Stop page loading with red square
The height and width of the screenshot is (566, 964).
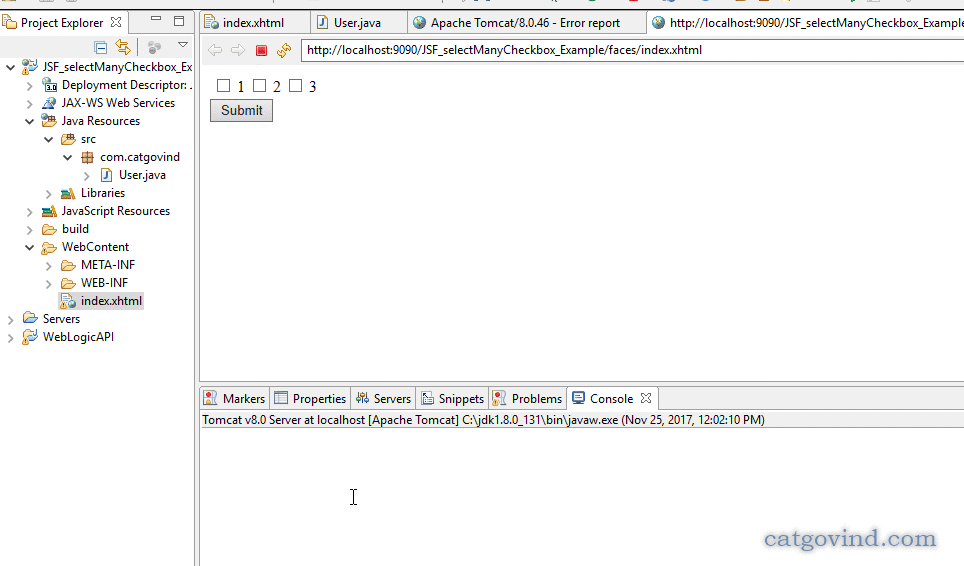pyautogui.click(x=261, y=50)
